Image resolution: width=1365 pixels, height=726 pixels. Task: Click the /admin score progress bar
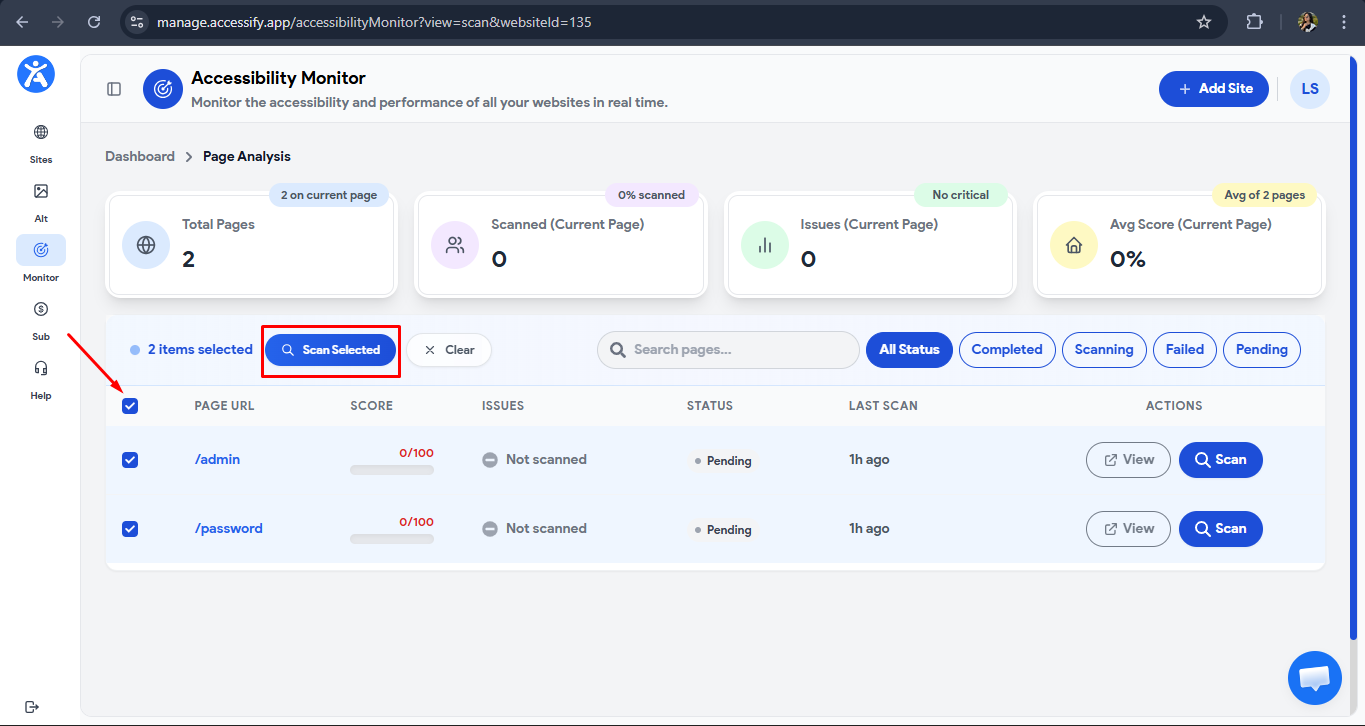pyautogui.click(x=391, y=469)
